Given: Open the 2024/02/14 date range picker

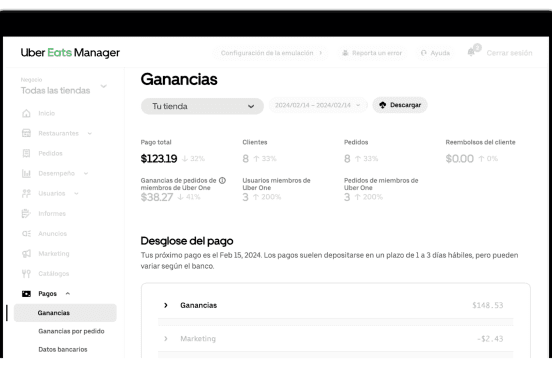Looking at the screenshot, I should (x=318, y=105).
